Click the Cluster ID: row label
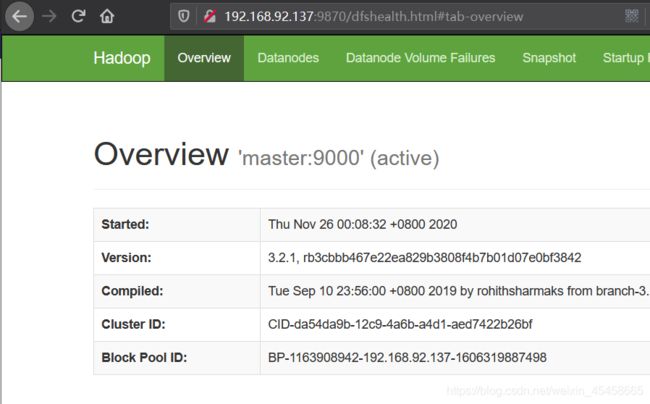The image size is (650, 404). pos(133,324)
